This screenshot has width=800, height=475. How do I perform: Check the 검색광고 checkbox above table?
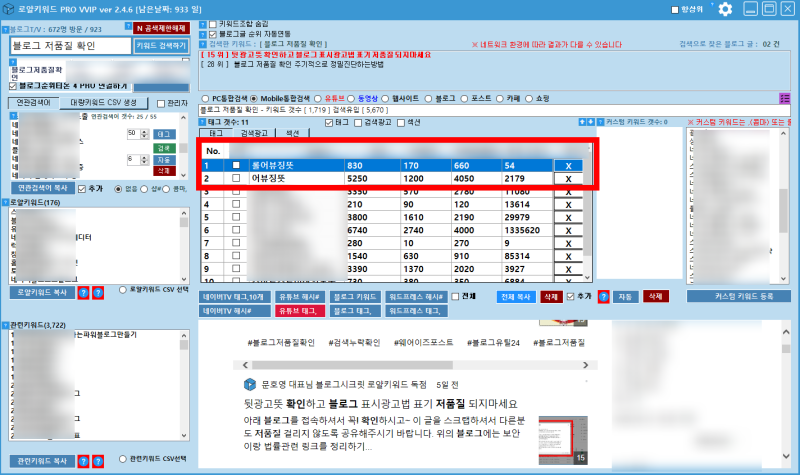point(358,122)
